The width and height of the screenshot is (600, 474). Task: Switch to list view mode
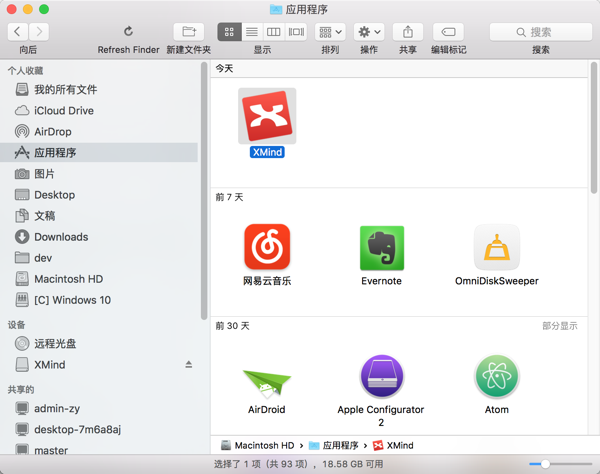(252, 32)
